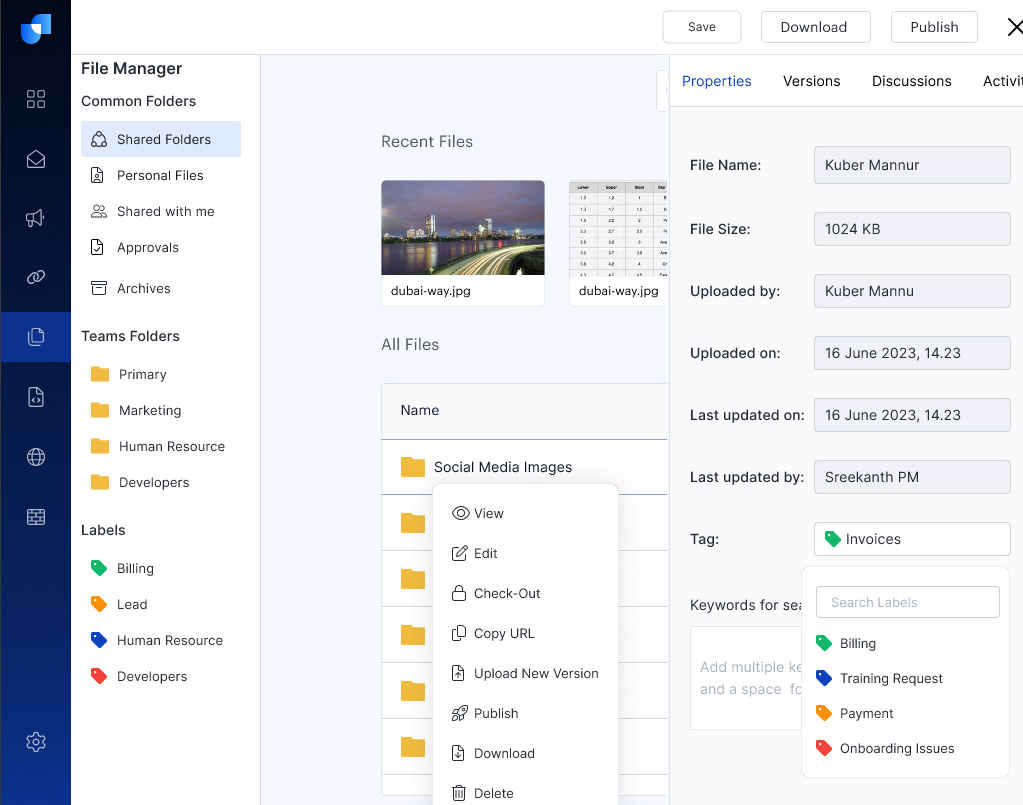Click download file icon in context menu

tap(459, 753)
